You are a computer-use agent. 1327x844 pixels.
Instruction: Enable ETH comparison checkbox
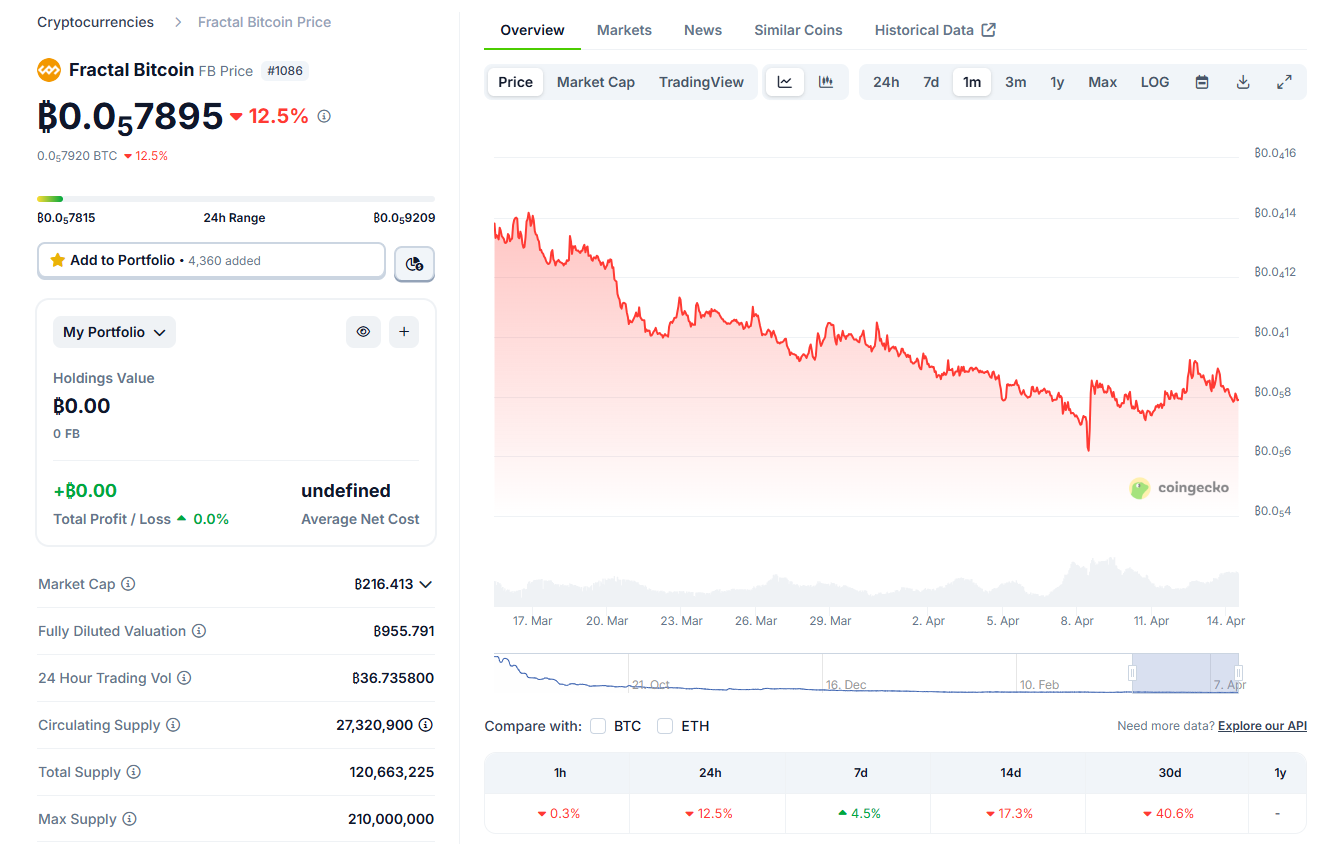(665, 726)
